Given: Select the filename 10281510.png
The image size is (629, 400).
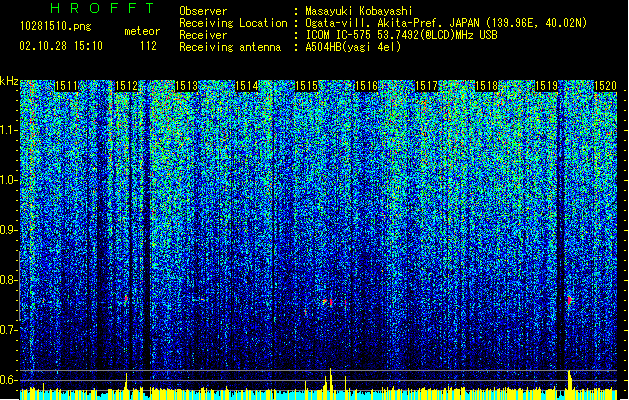Looking at the screenshot, I should (55, 27).
